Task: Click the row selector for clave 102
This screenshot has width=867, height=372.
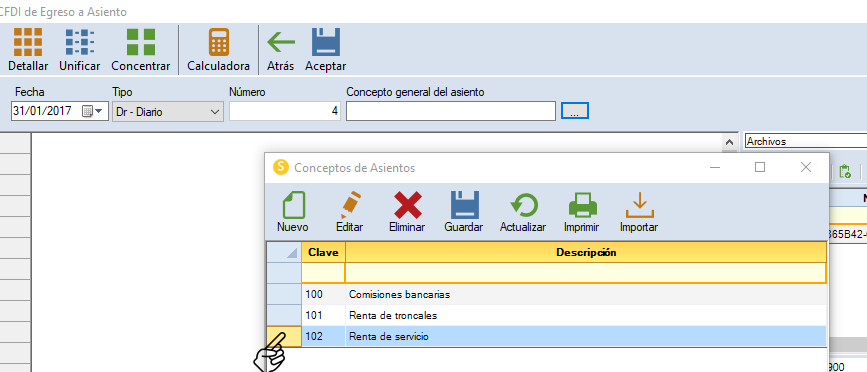Action: click(x=284, y=337)
